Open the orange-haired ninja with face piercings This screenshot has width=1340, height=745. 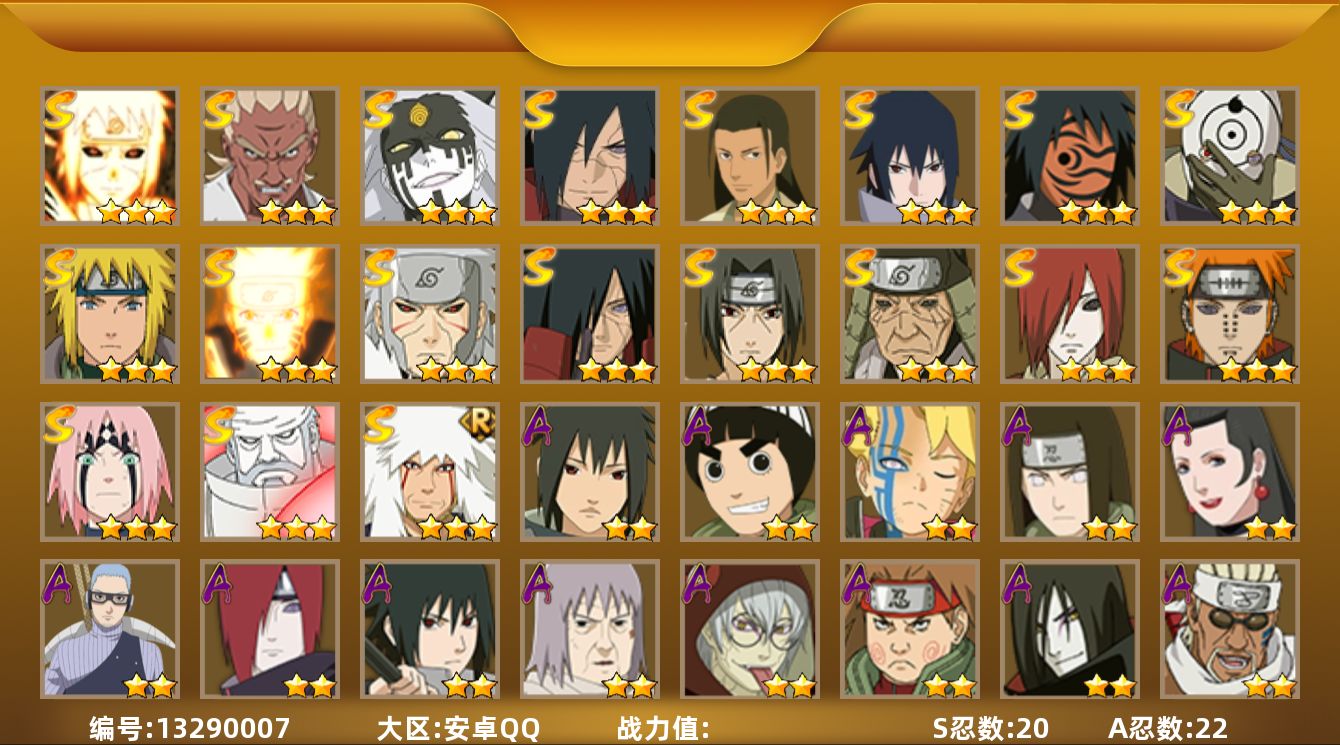(1230, 314)
